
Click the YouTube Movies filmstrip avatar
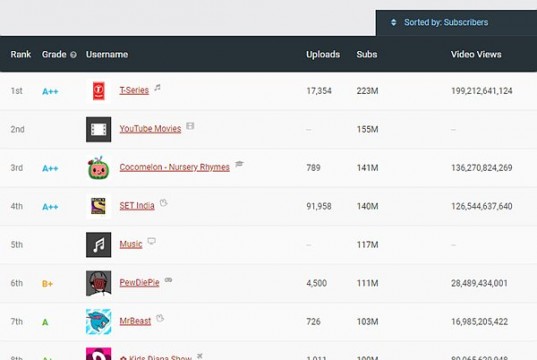(98, 129)
